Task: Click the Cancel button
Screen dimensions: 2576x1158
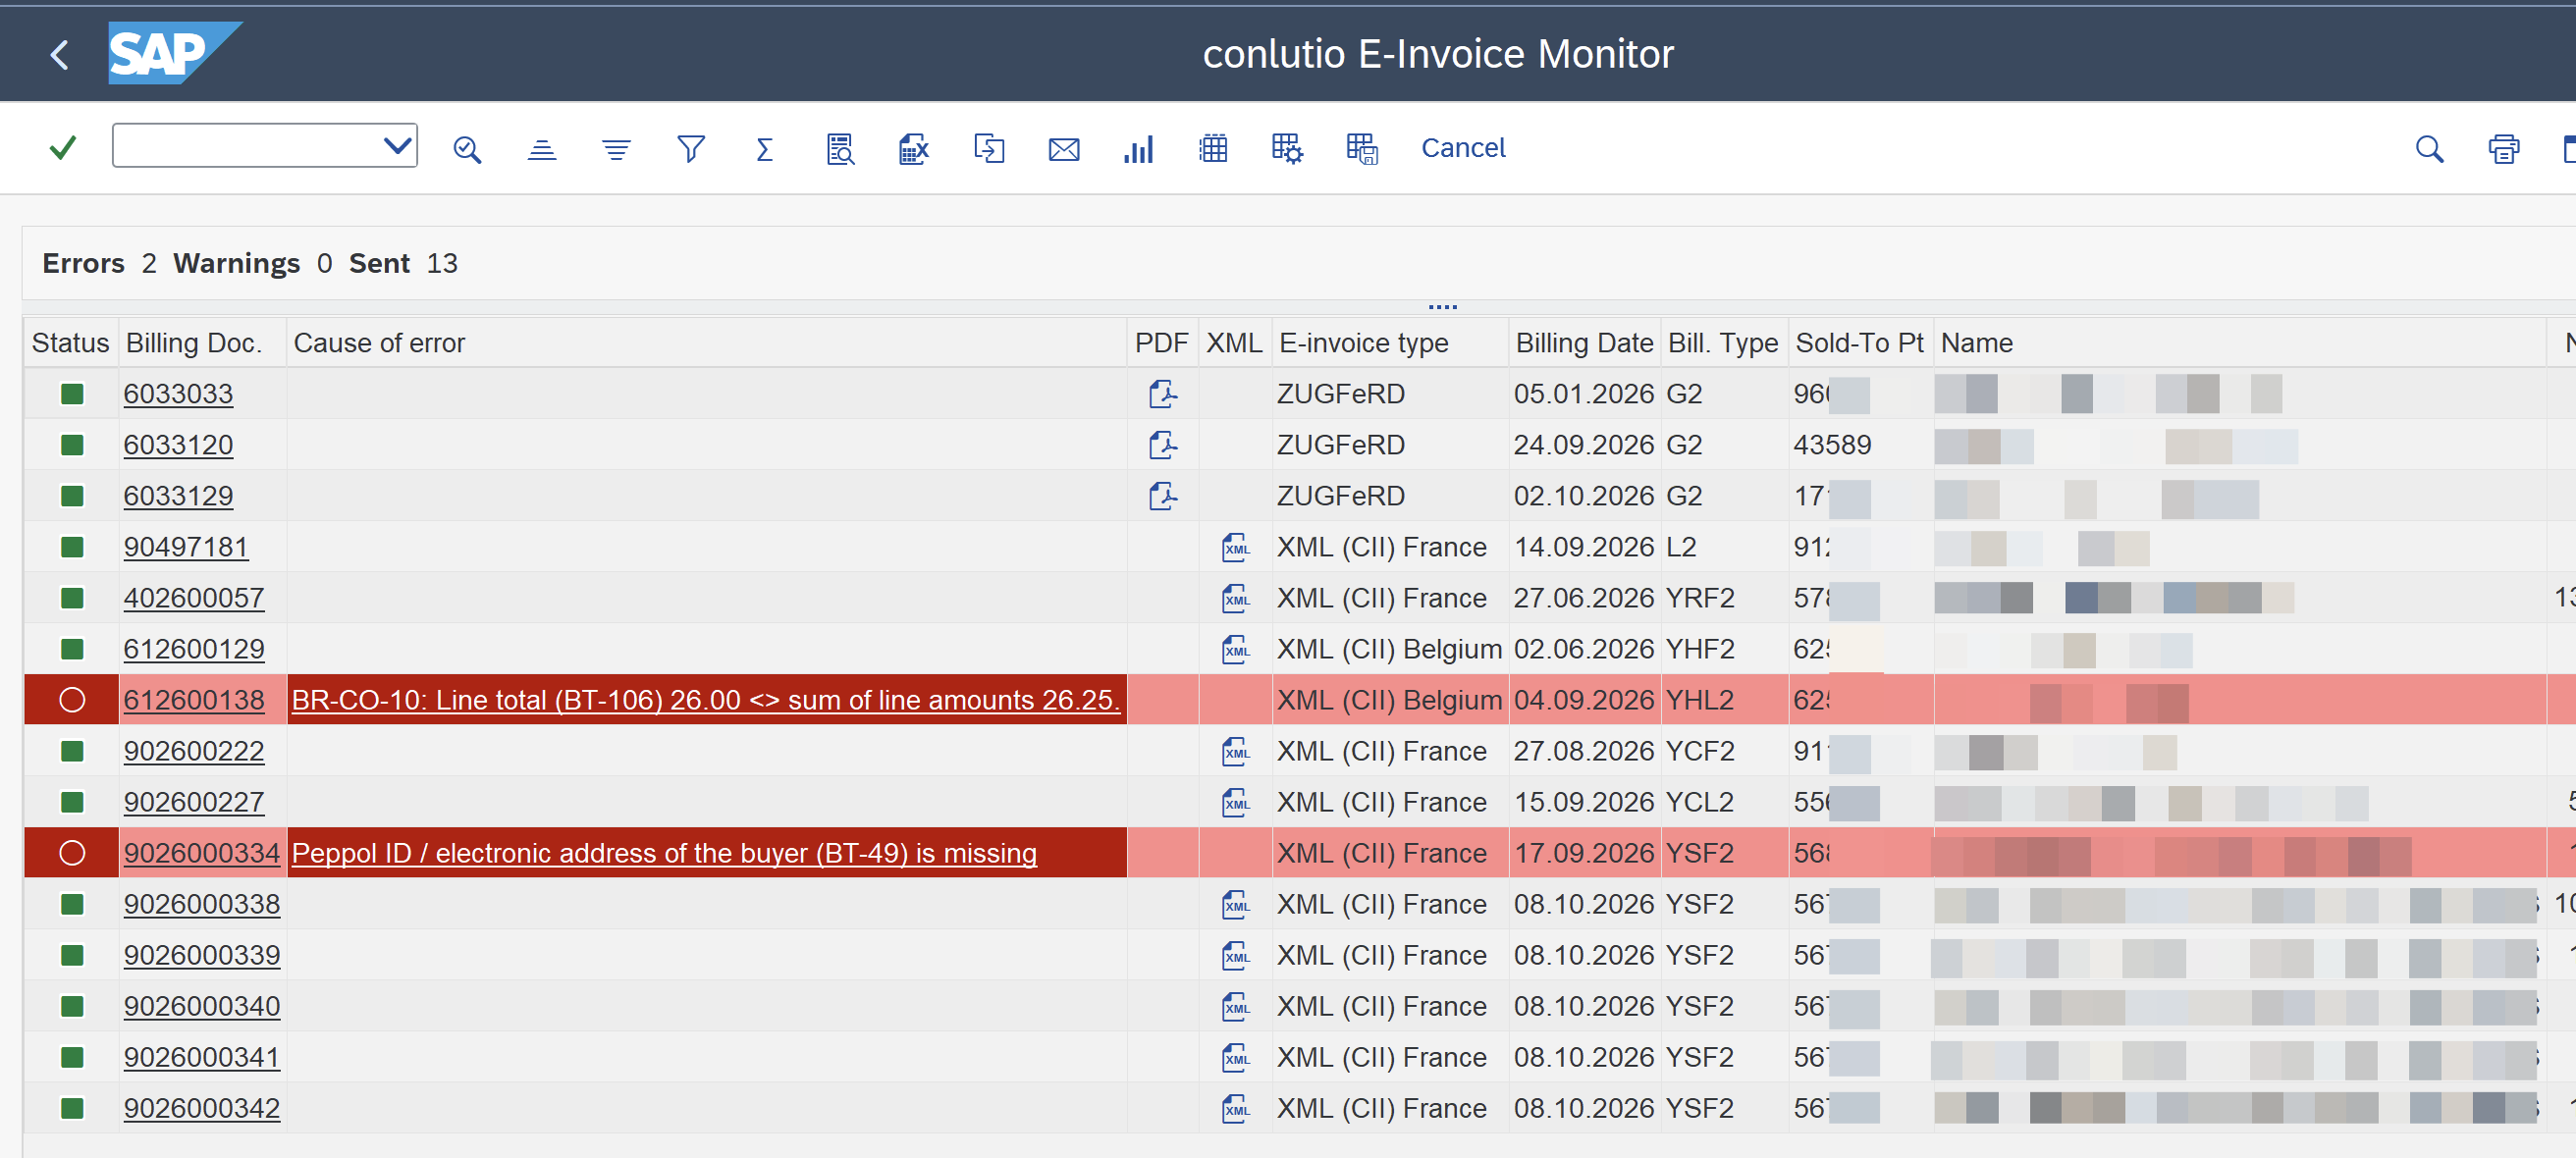Action: pyautogui.click(x=1463, y=148)
